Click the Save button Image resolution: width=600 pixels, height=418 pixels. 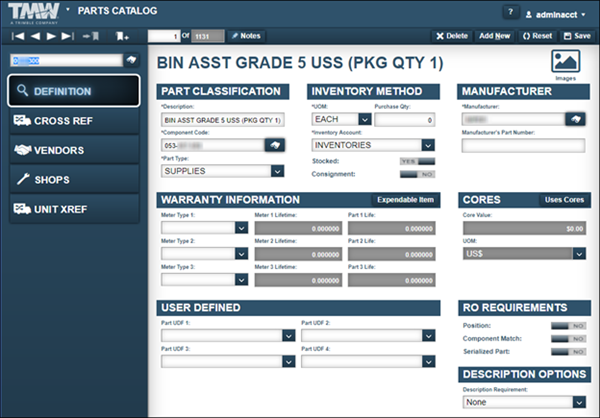pos(577,36)
